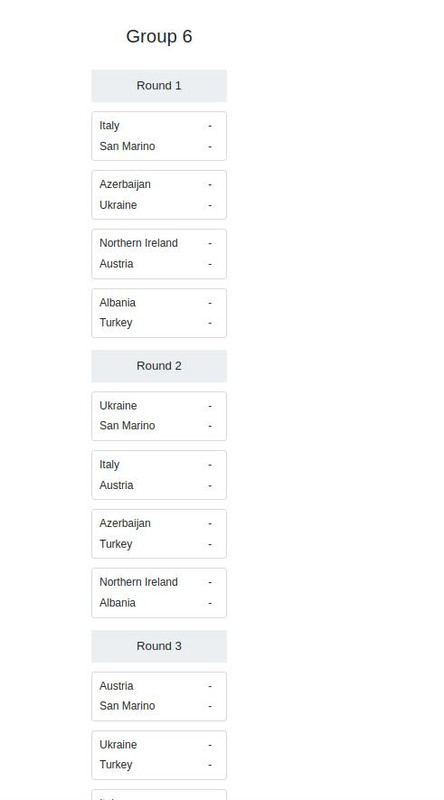Open the Italy vs San Marino match card
Viewport: 444px width, 800px height.
tap(159, 136)
